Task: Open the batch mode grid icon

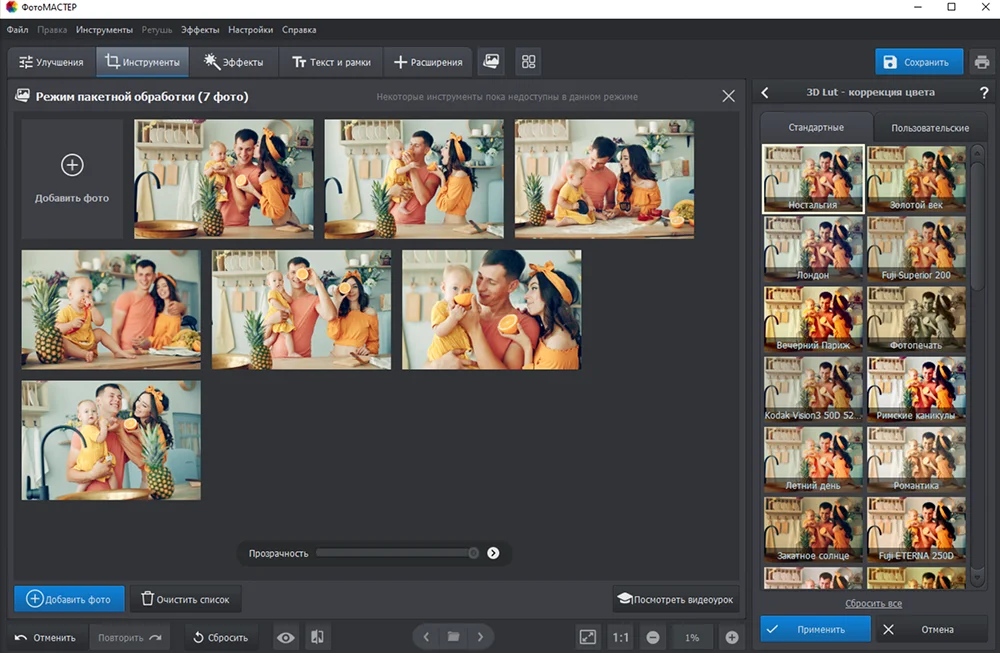Action: (x=529, y=62)
